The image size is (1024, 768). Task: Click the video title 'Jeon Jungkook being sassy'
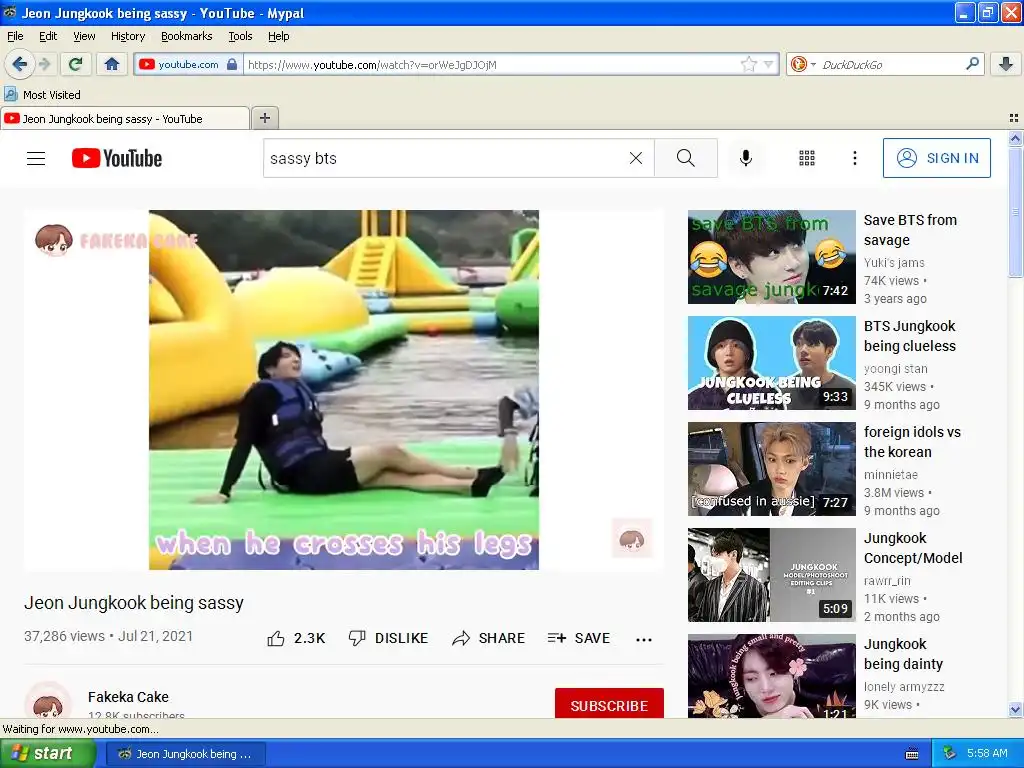tap(134, 603)
